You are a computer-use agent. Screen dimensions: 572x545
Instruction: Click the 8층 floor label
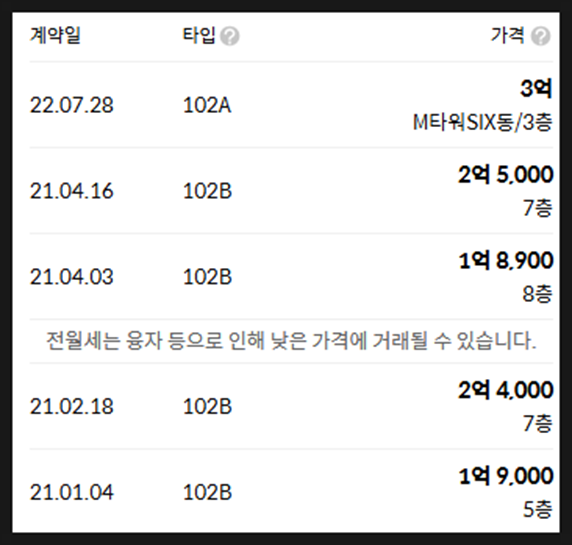click(537, 294)
